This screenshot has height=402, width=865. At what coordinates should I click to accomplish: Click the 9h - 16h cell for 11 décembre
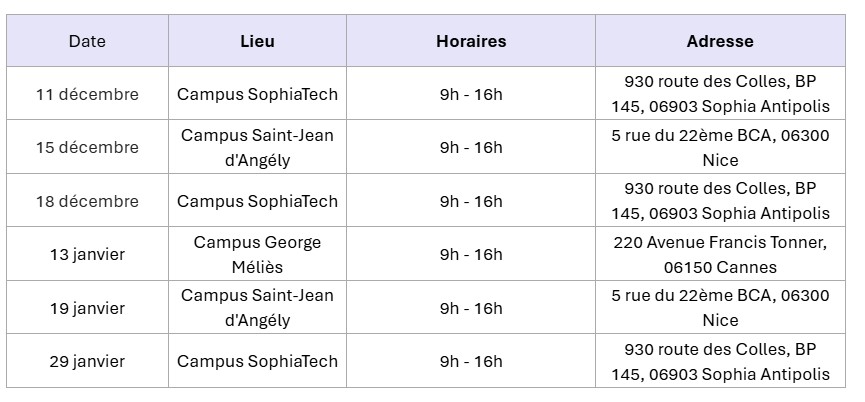tap(471, 94)
